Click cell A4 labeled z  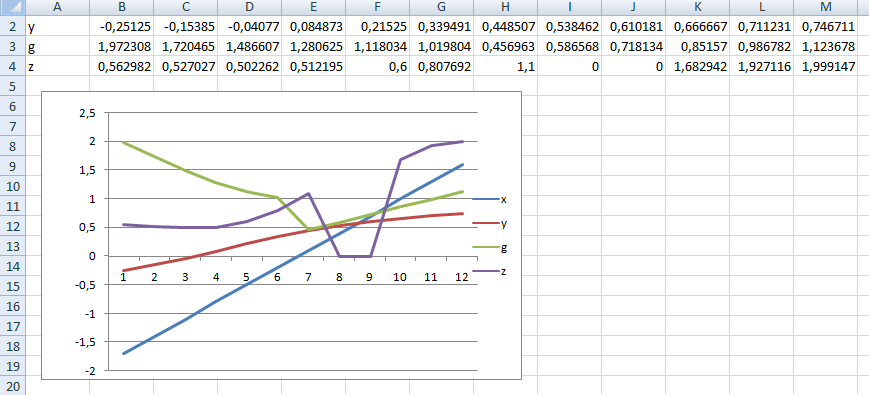click(58, 66)
